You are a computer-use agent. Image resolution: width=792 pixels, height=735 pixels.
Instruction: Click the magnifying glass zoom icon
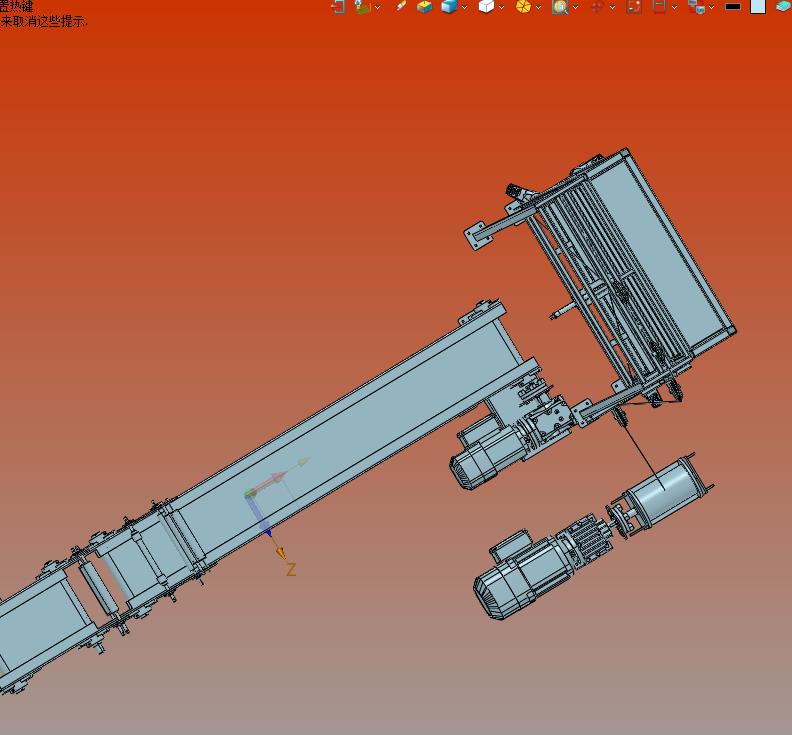pos(560,7)
